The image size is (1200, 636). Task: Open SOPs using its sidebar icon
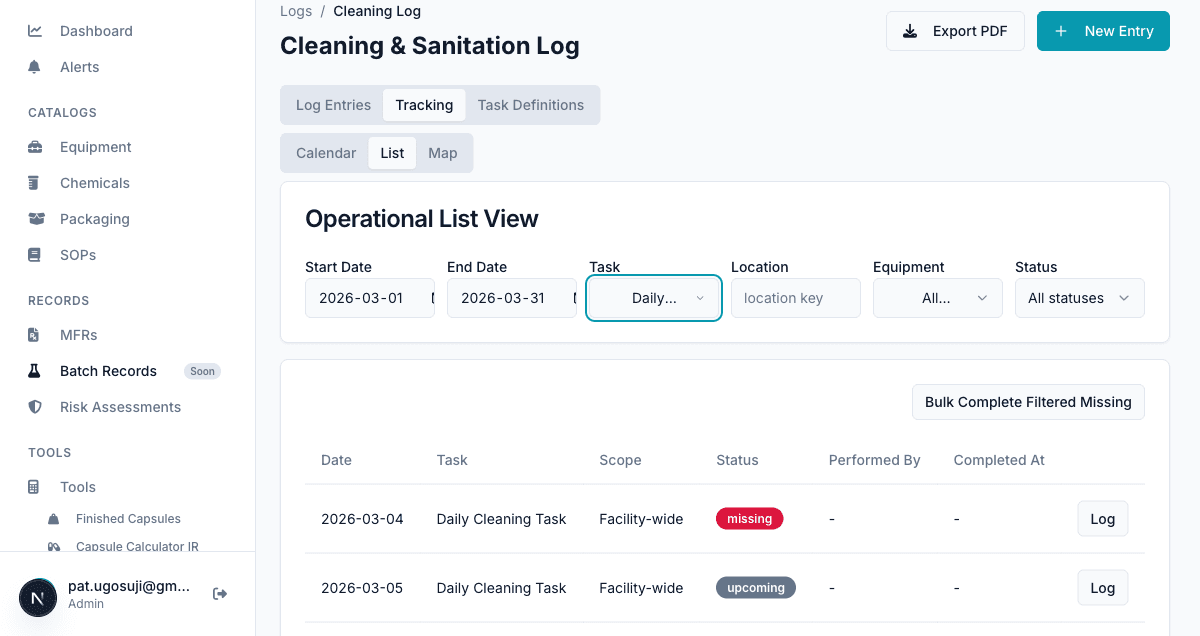click(35, 254)
